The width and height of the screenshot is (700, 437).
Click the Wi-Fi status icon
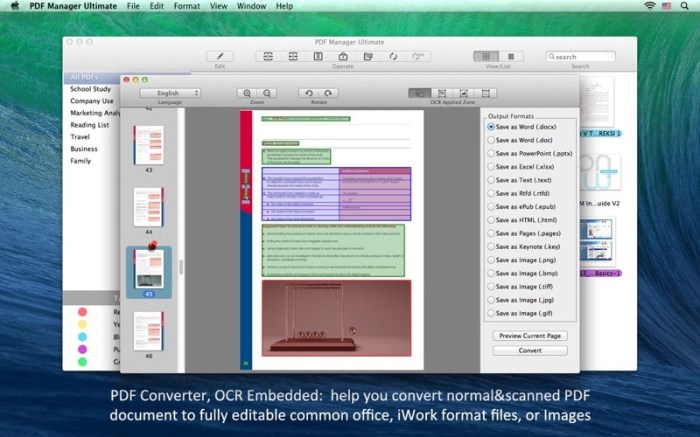[650, 6]
